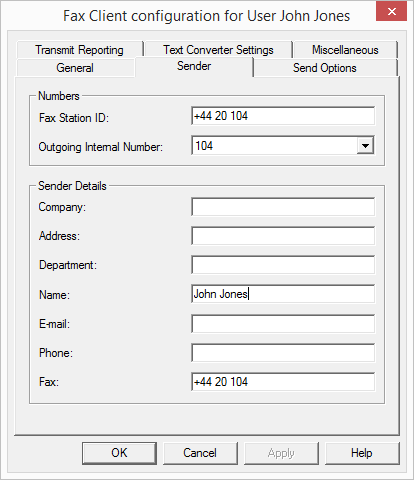Open Help for this dialog
Image resolution: width=414 pixels, height=480 pixels.
coord(362,453)
